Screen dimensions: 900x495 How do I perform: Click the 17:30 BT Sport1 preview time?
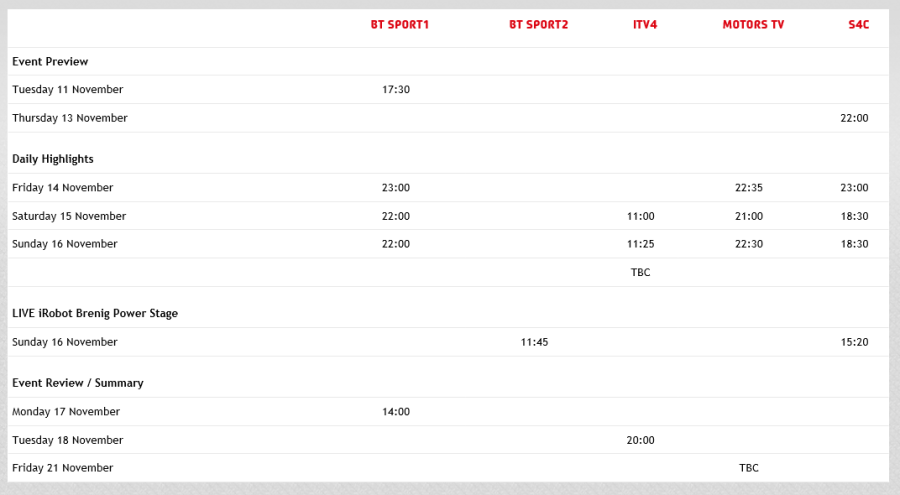point(396,90)
